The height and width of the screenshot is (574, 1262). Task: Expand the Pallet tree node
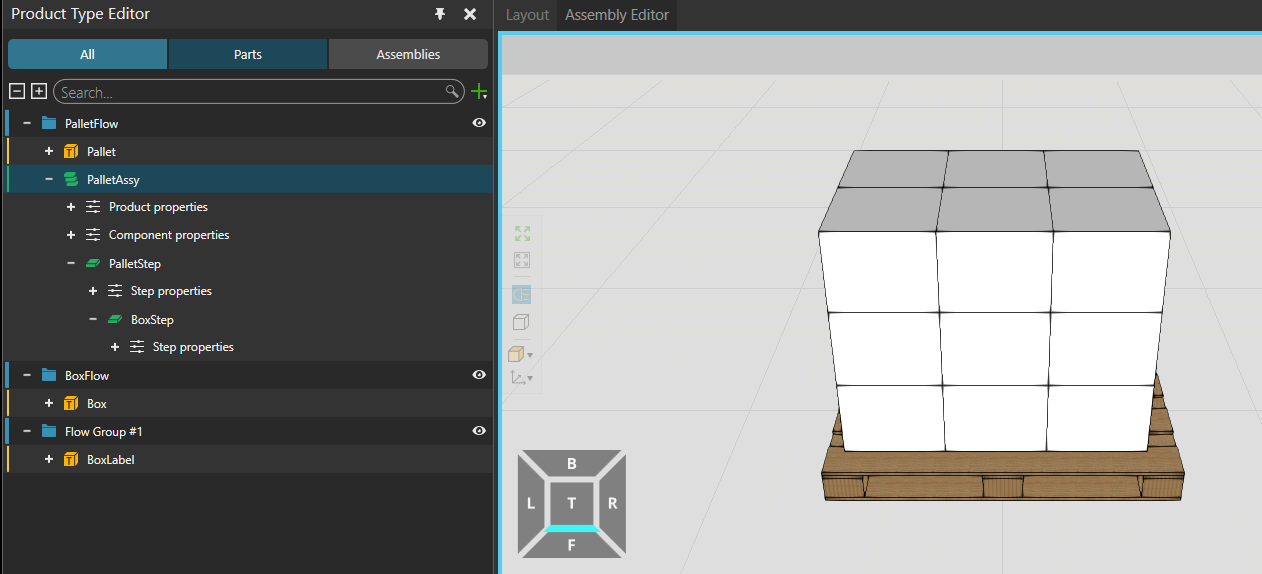pyautogui.click(x=48, y=152)
